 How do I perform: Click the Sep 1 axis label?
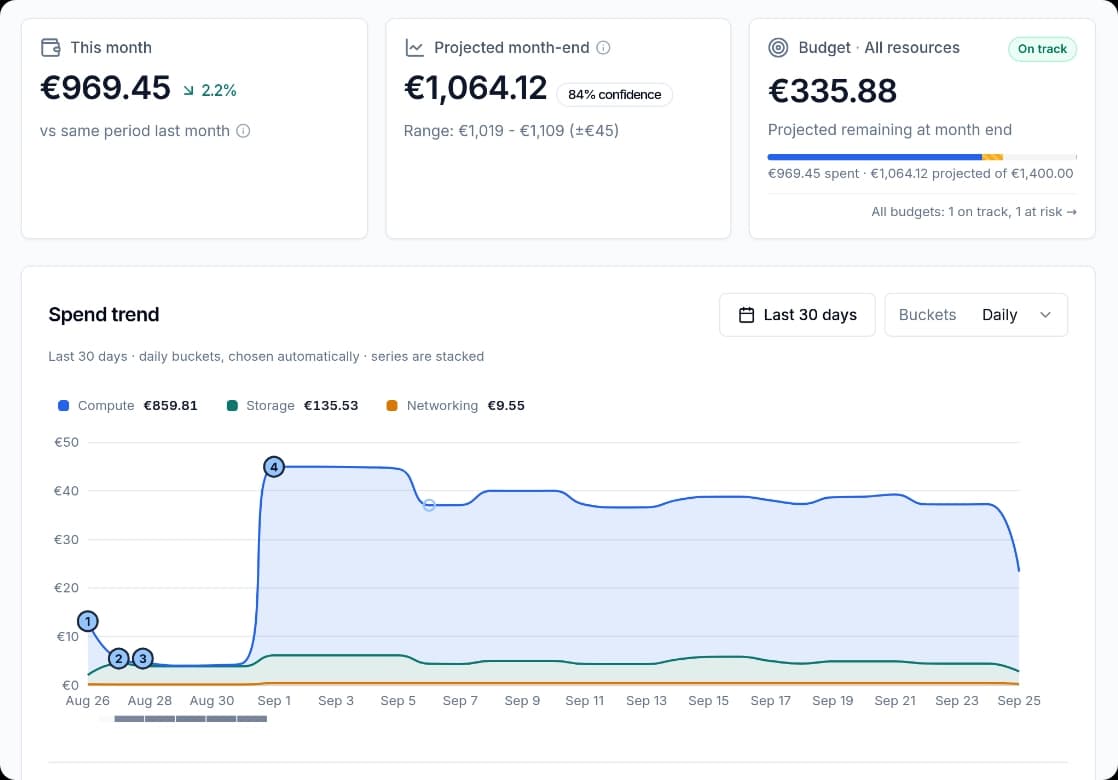pyautogui.click(x=274, y=701)
